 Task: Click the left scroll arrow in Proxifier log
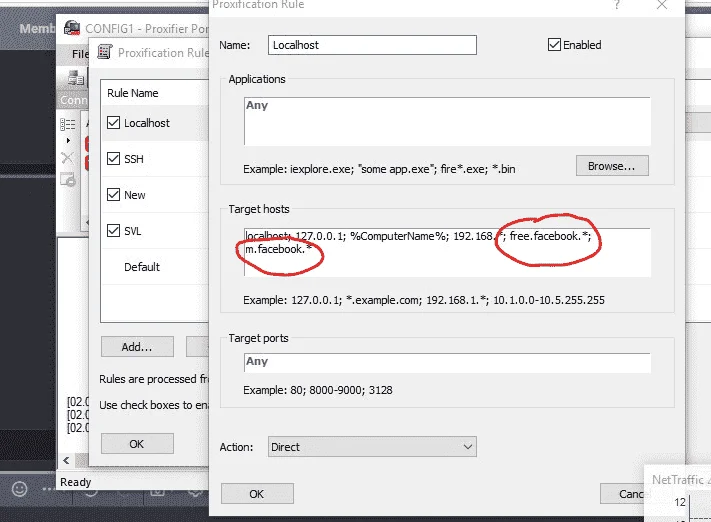coord(67,460)
